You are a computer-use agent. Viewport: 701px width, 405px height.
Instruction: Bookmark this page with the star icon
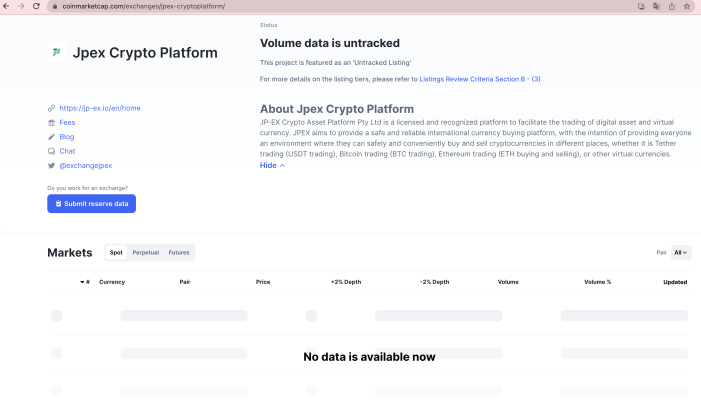(x=687, y=6)
